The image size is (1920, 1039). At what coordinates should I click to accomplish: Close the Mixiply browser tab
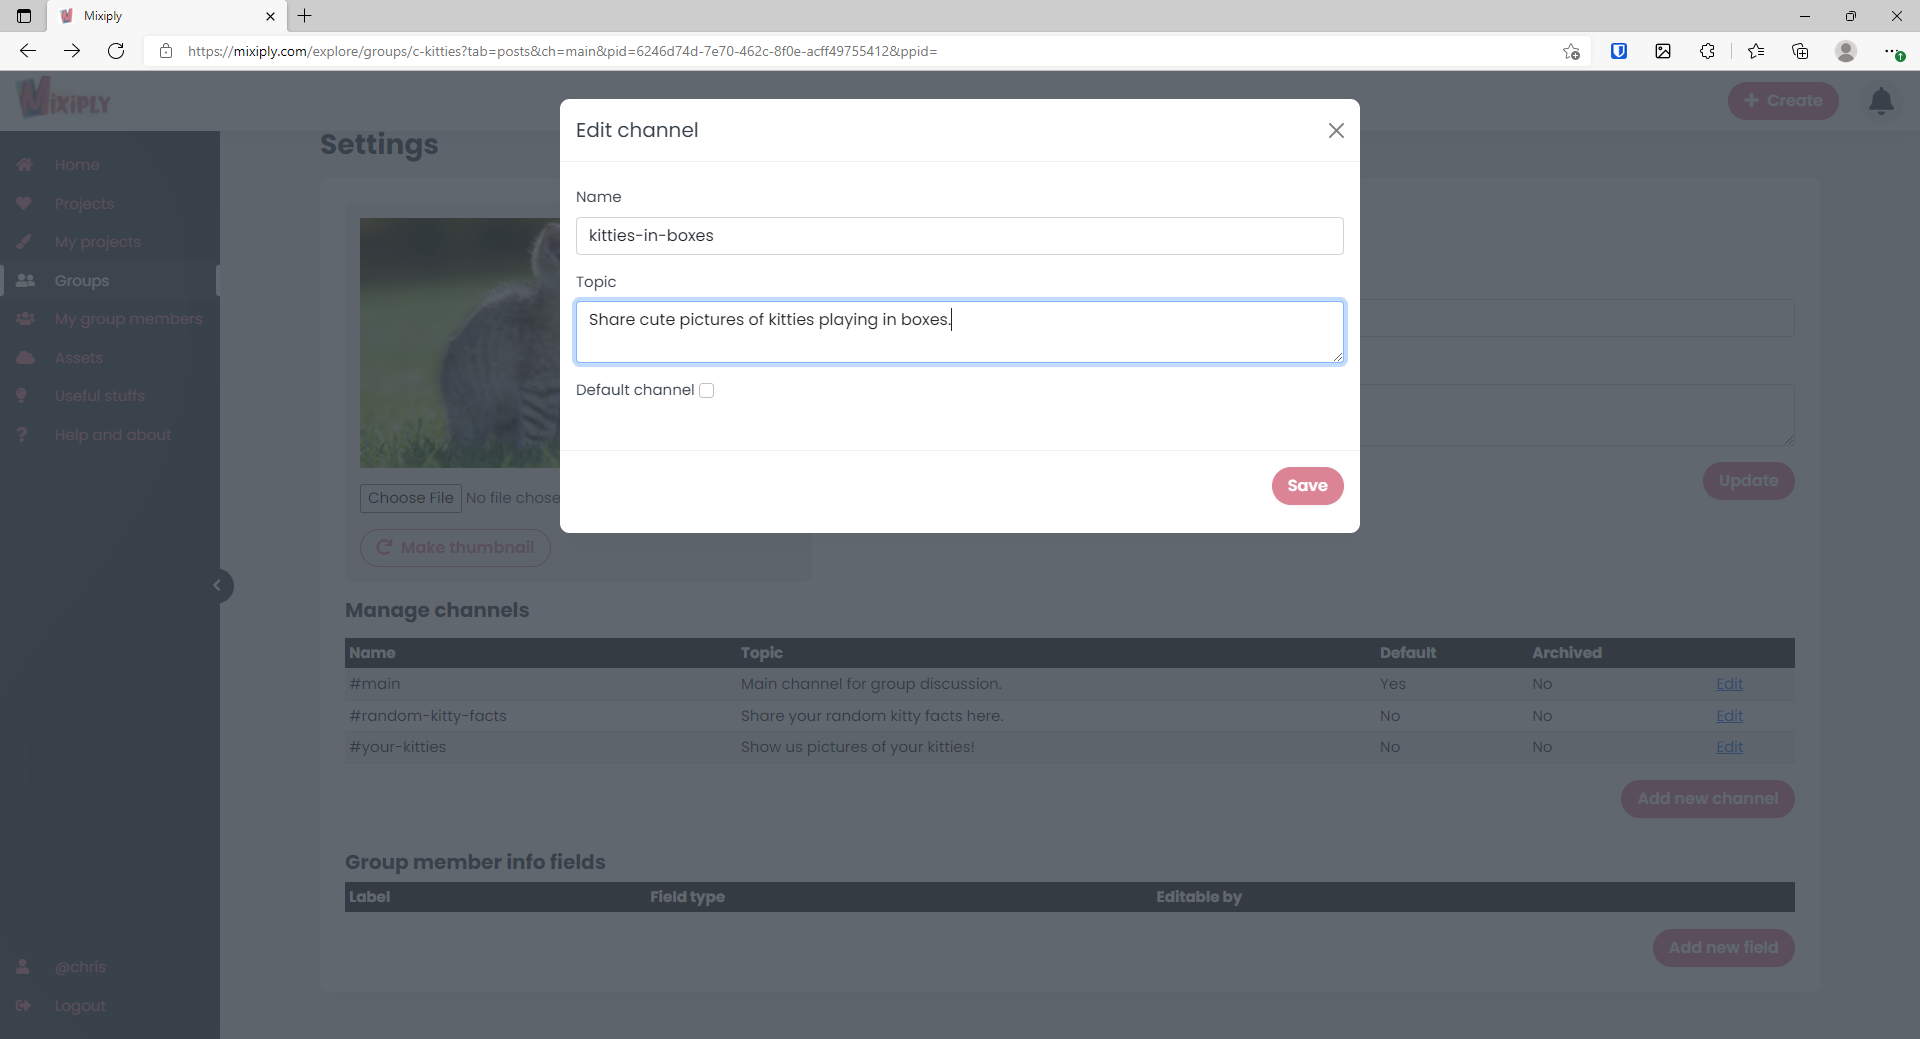click(270, 16)
